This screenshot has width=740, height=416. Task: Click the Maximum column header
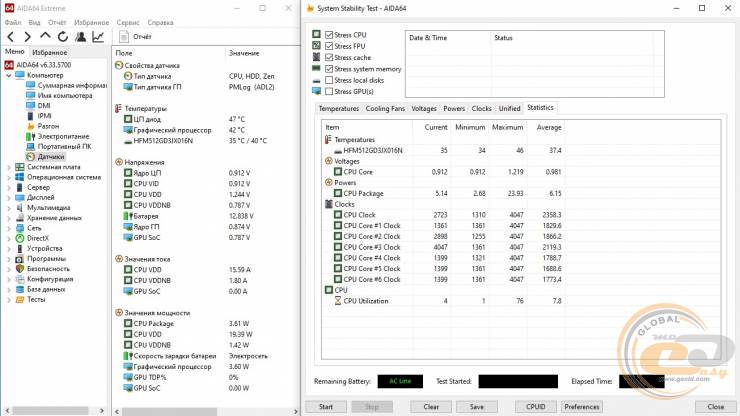click(507, 127)
